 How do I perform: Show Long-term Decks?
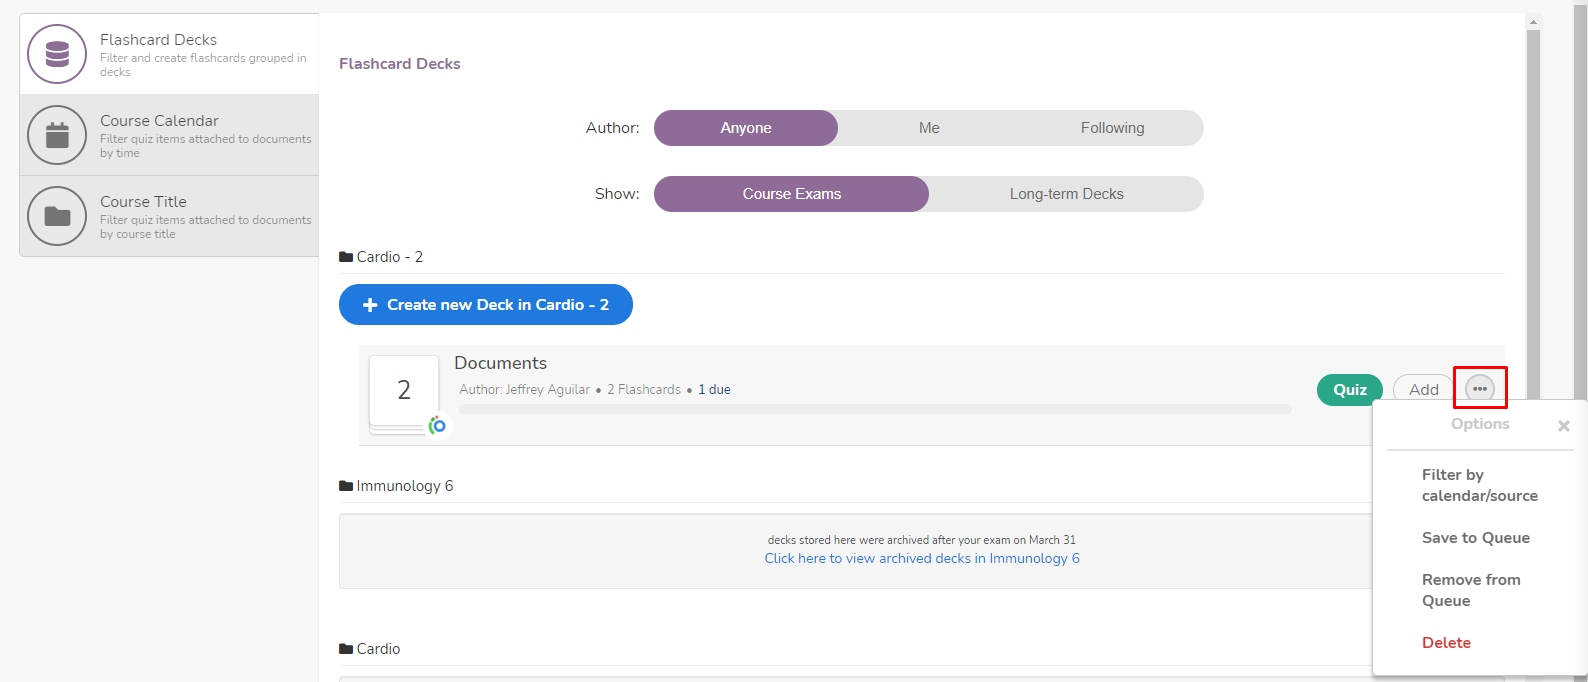coord(1066,194)
